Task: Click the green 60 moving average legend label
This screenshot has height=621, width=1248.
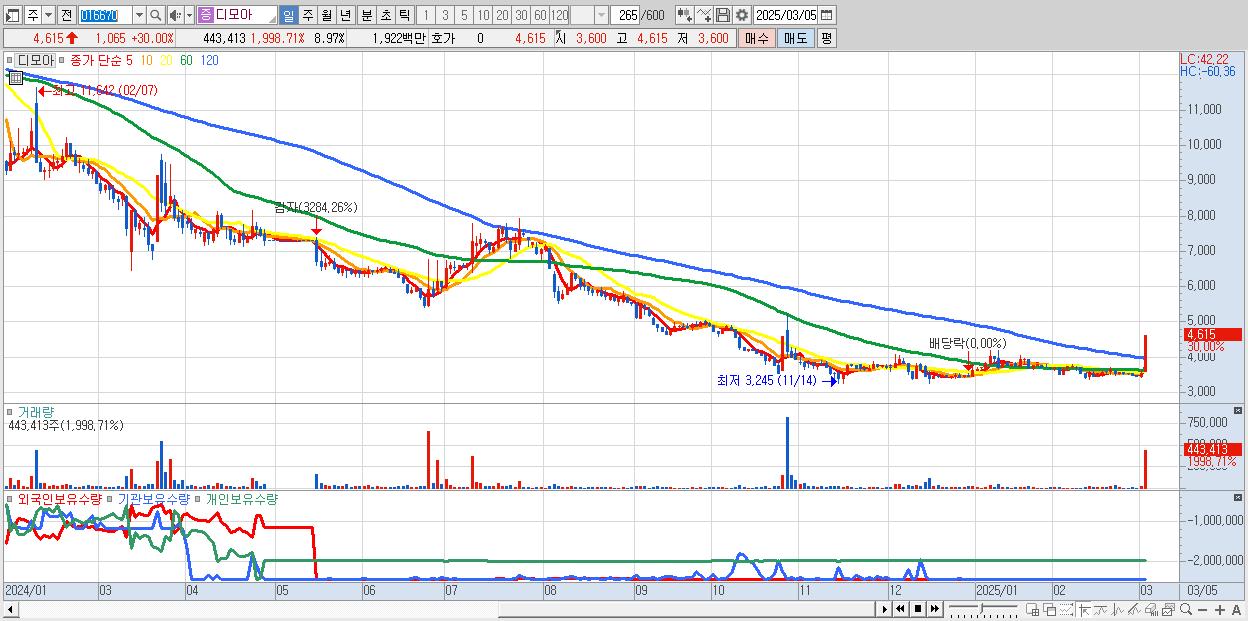Action: click(186, 60)
